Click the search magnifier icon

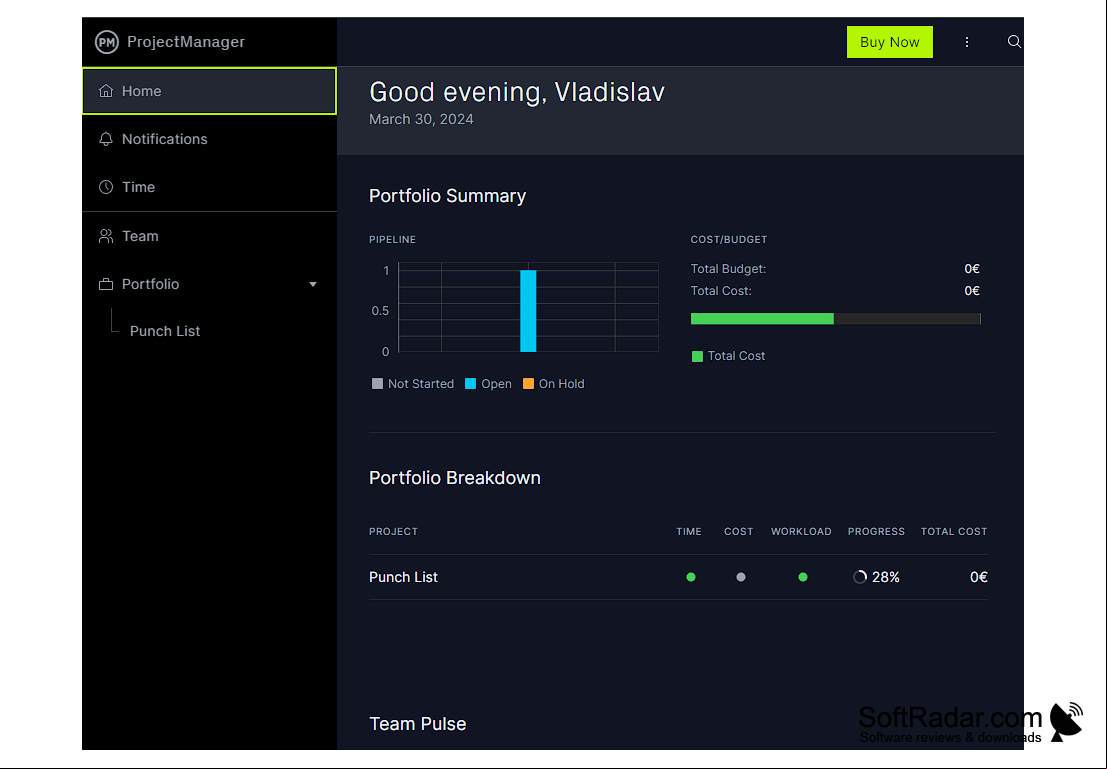click(x=1014, y=42)
